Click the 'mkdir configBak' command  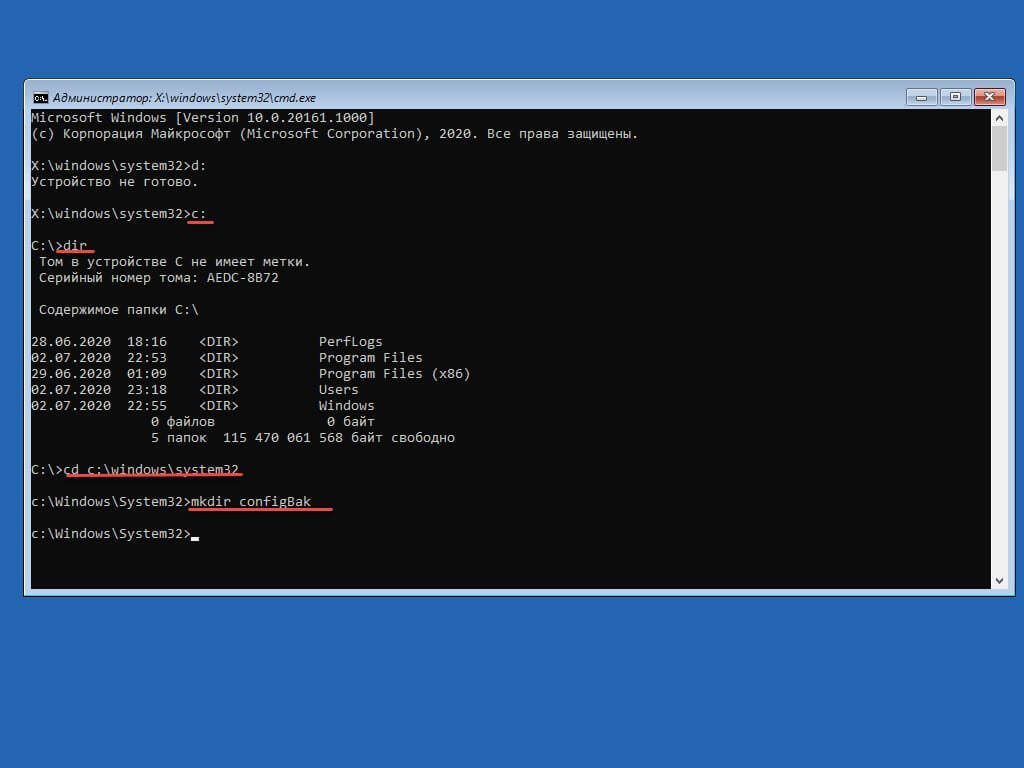251,502
